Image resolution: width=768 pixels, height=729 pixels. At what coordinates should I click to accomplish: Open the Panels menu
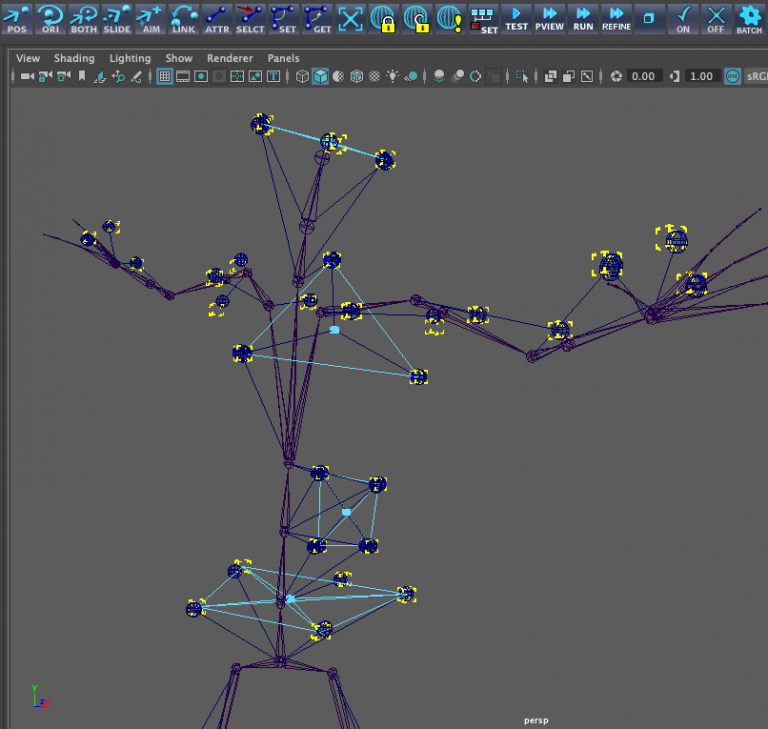coord(283,59)
